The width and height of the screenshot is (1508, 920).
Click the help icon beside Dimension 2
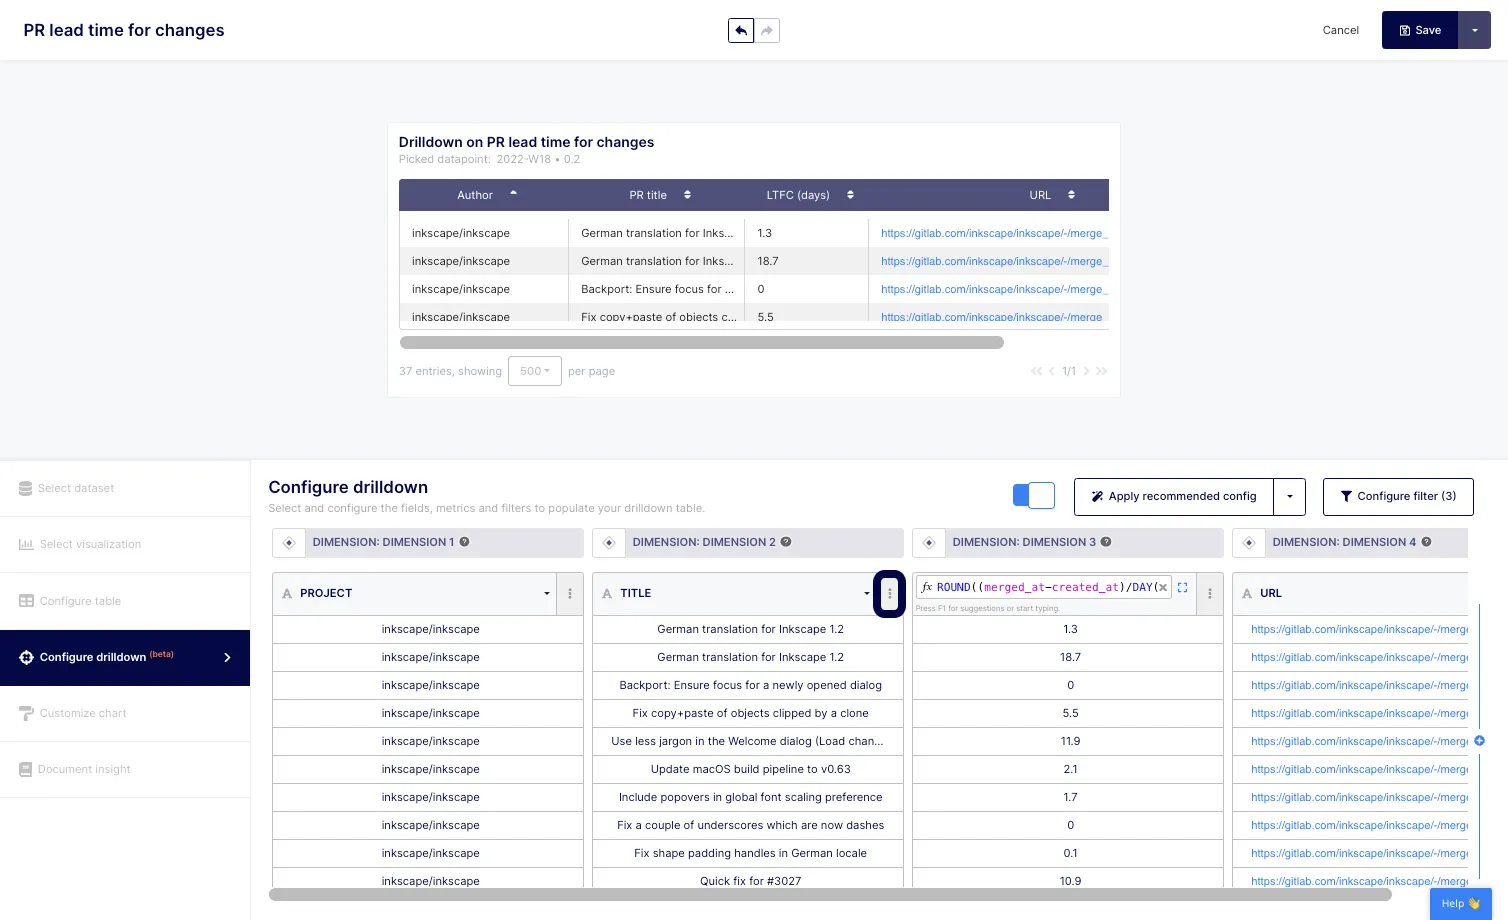tap(786, 542)
